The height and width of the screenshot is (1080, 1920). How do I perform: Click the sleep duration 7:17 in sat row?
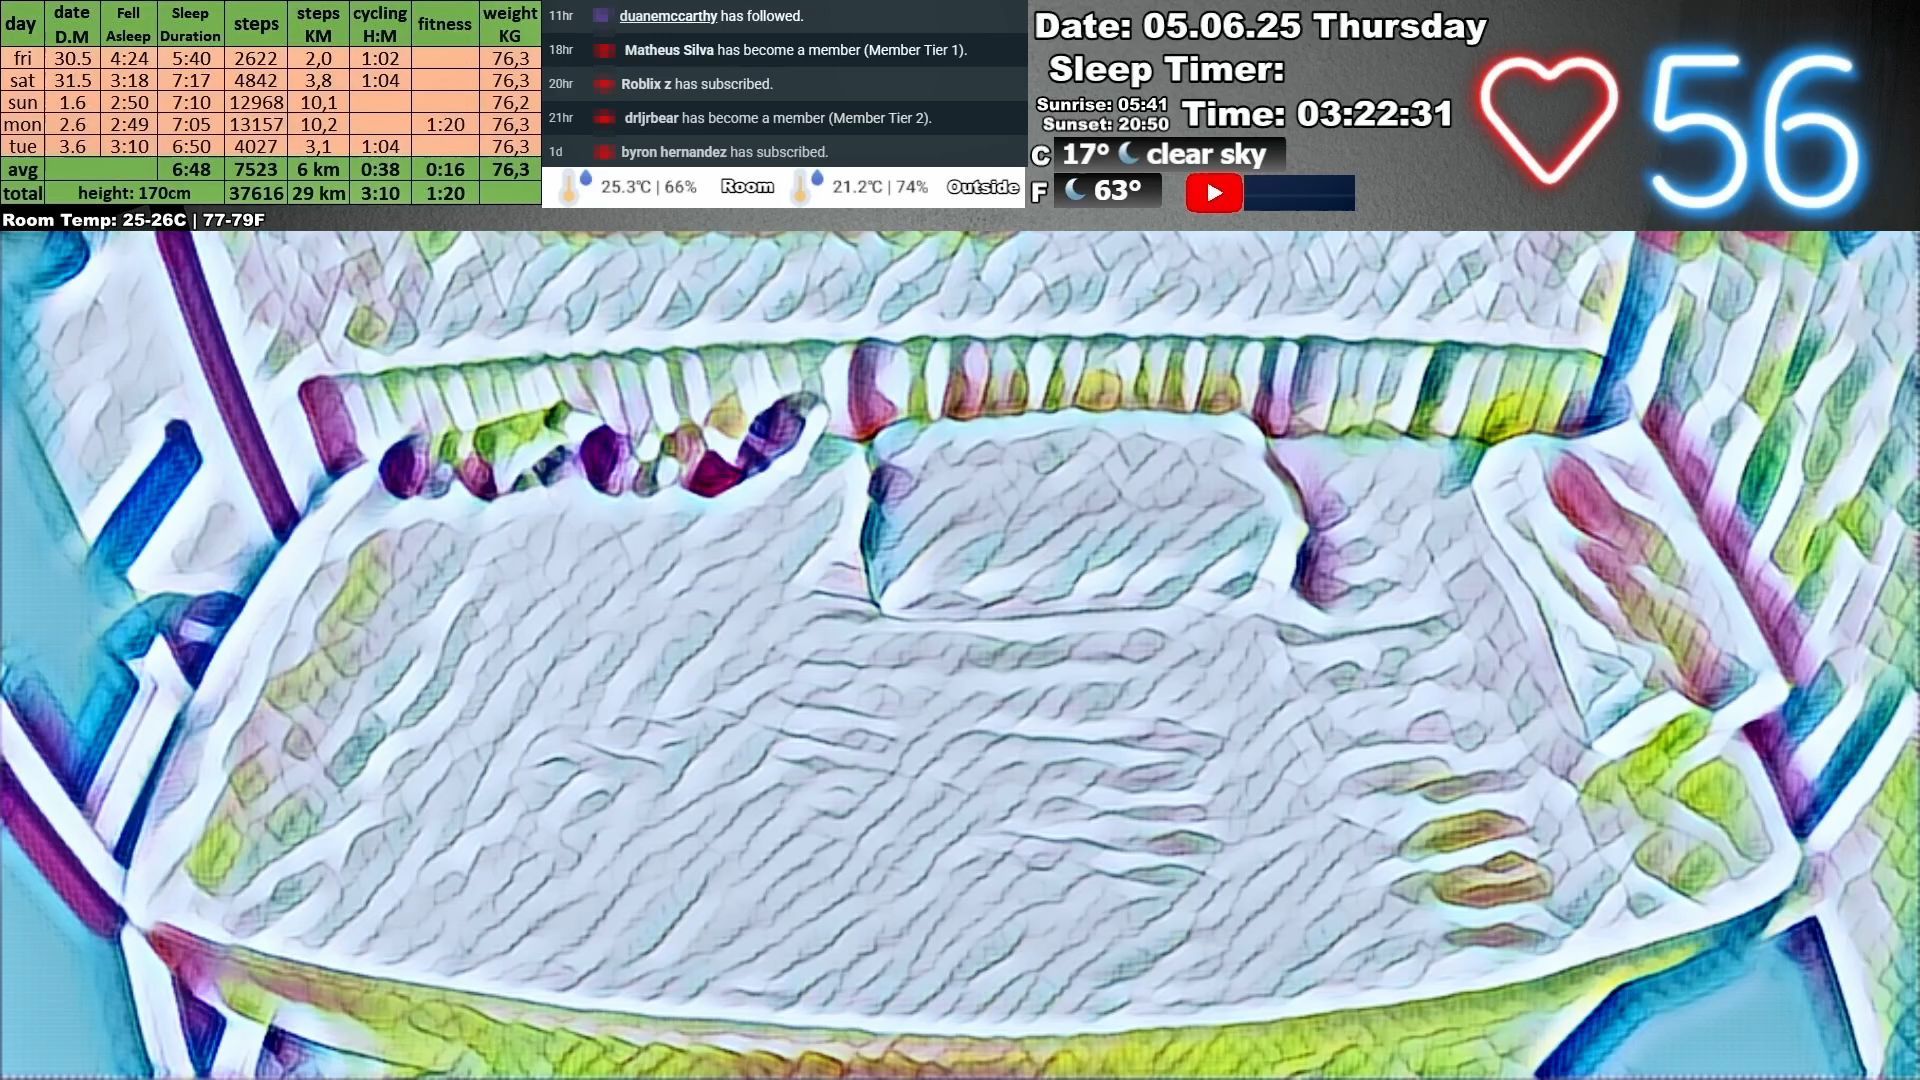pos(191,80)
